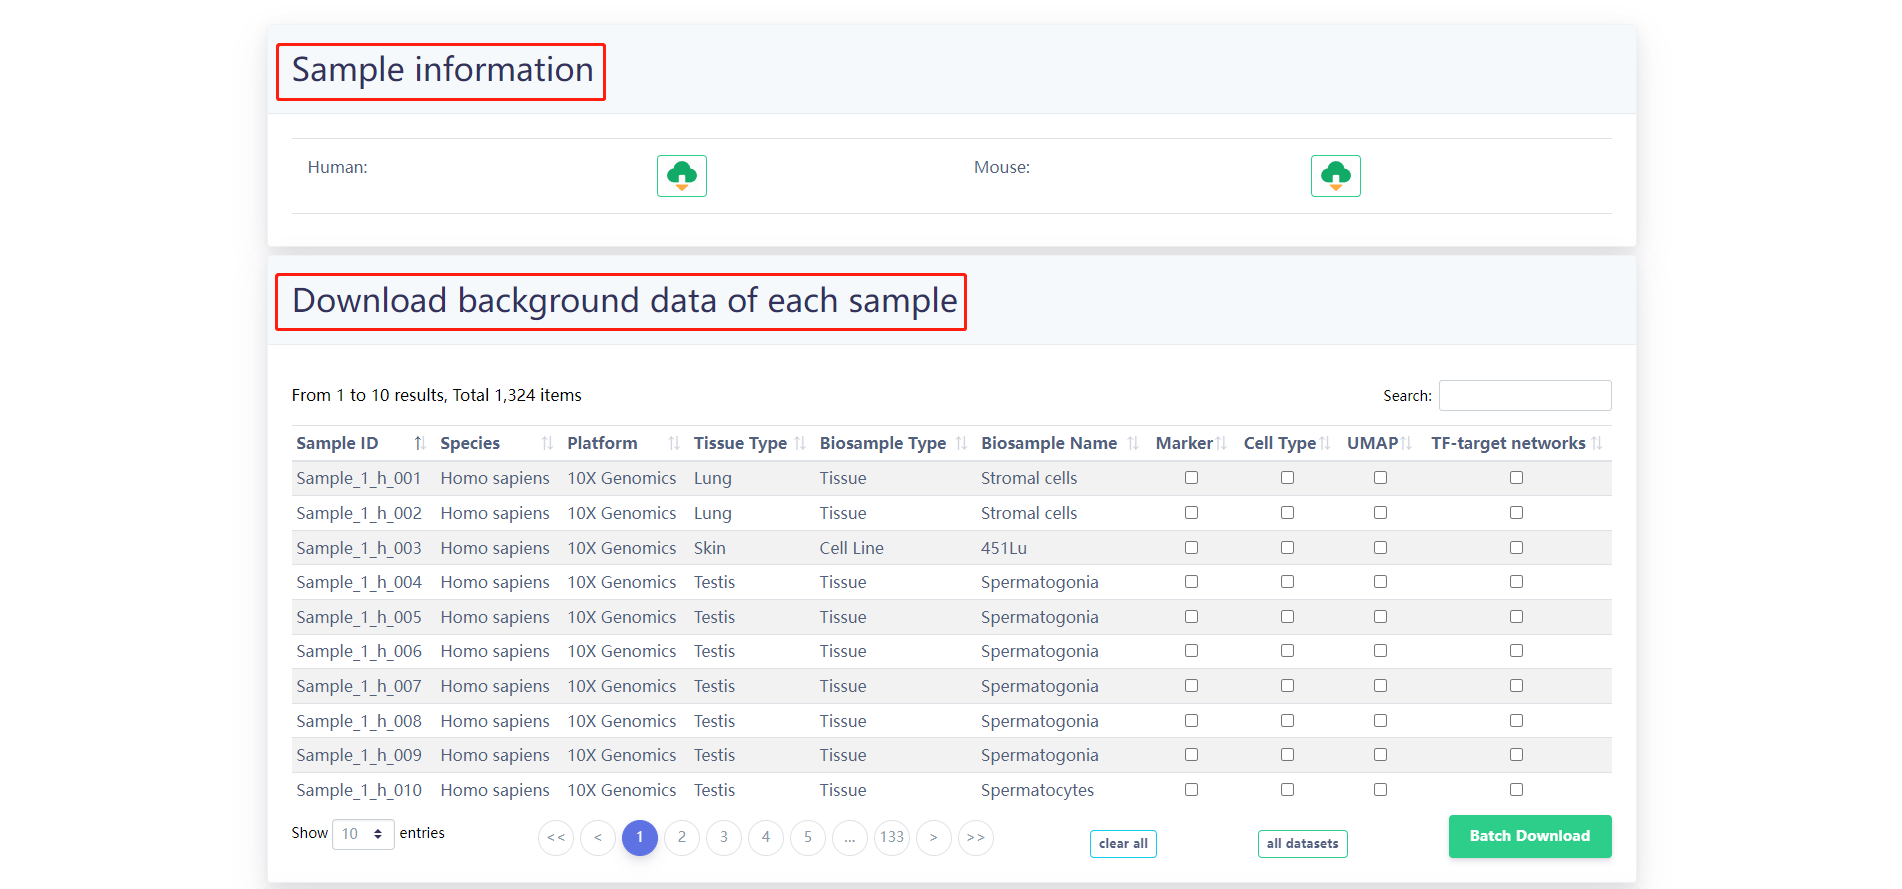This screenshot has width=1902, height=889.
Task: Check UMAP box for Sample_1_h_010
Action: (x=1380, y=790)
